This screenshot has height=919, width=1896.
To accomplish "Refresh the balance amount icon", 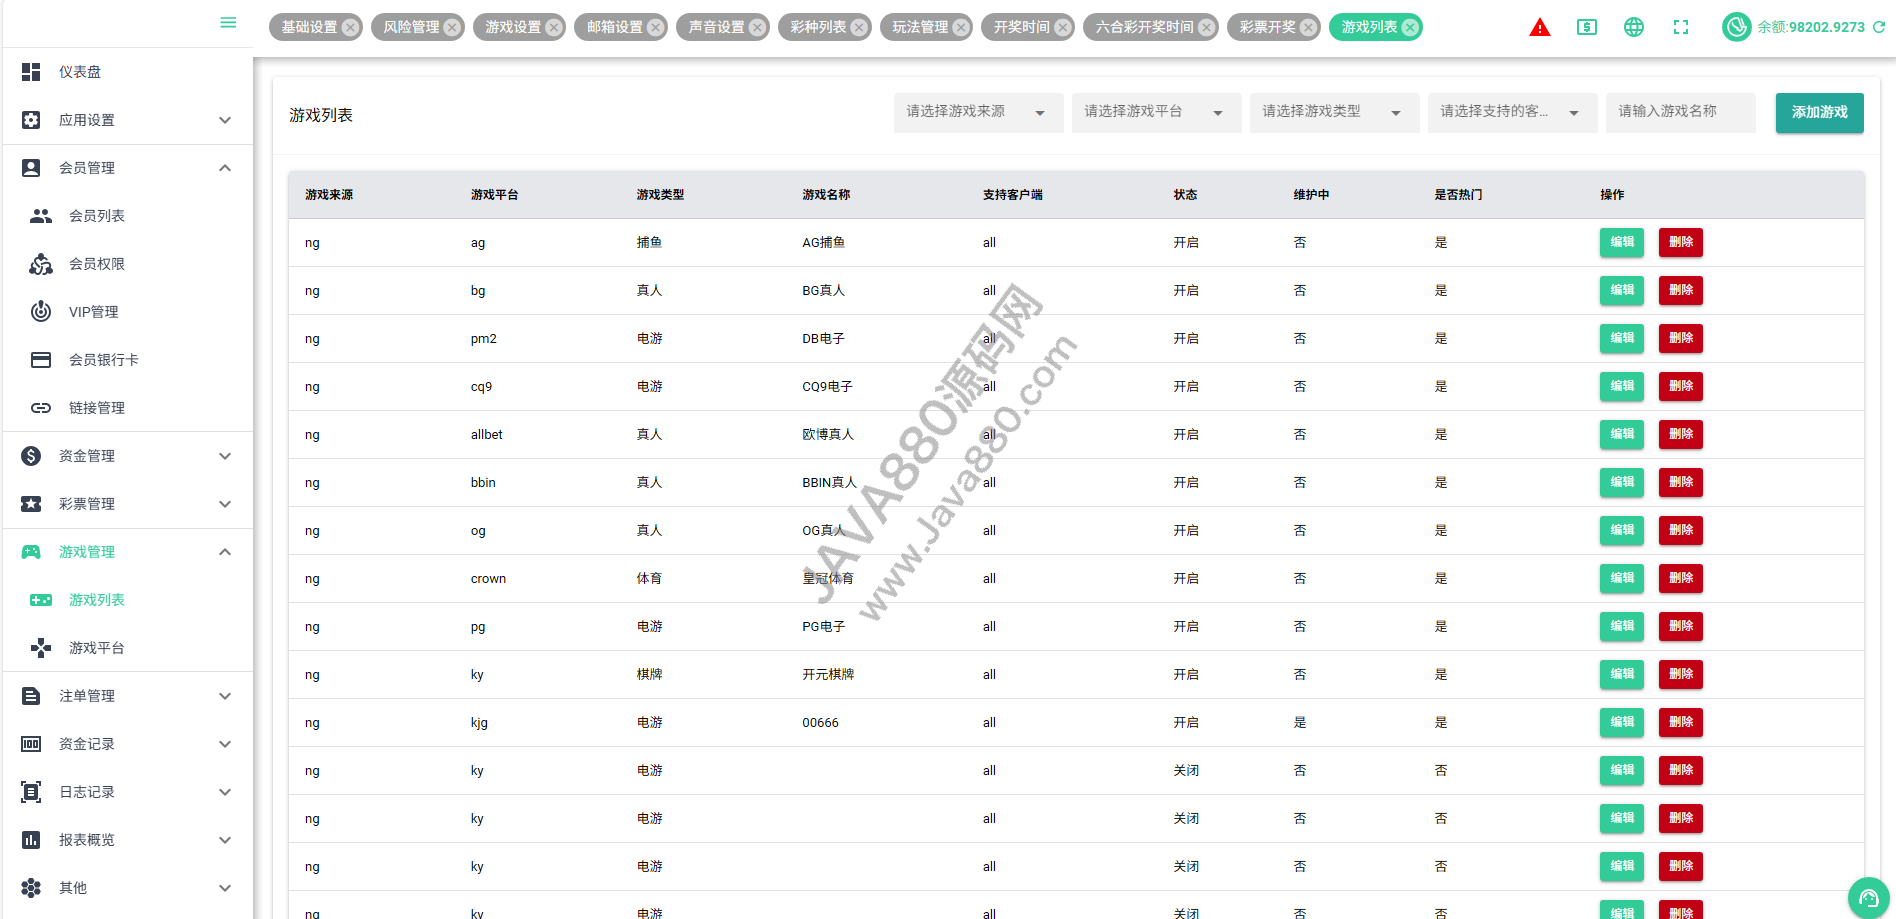I will 1879,27.
